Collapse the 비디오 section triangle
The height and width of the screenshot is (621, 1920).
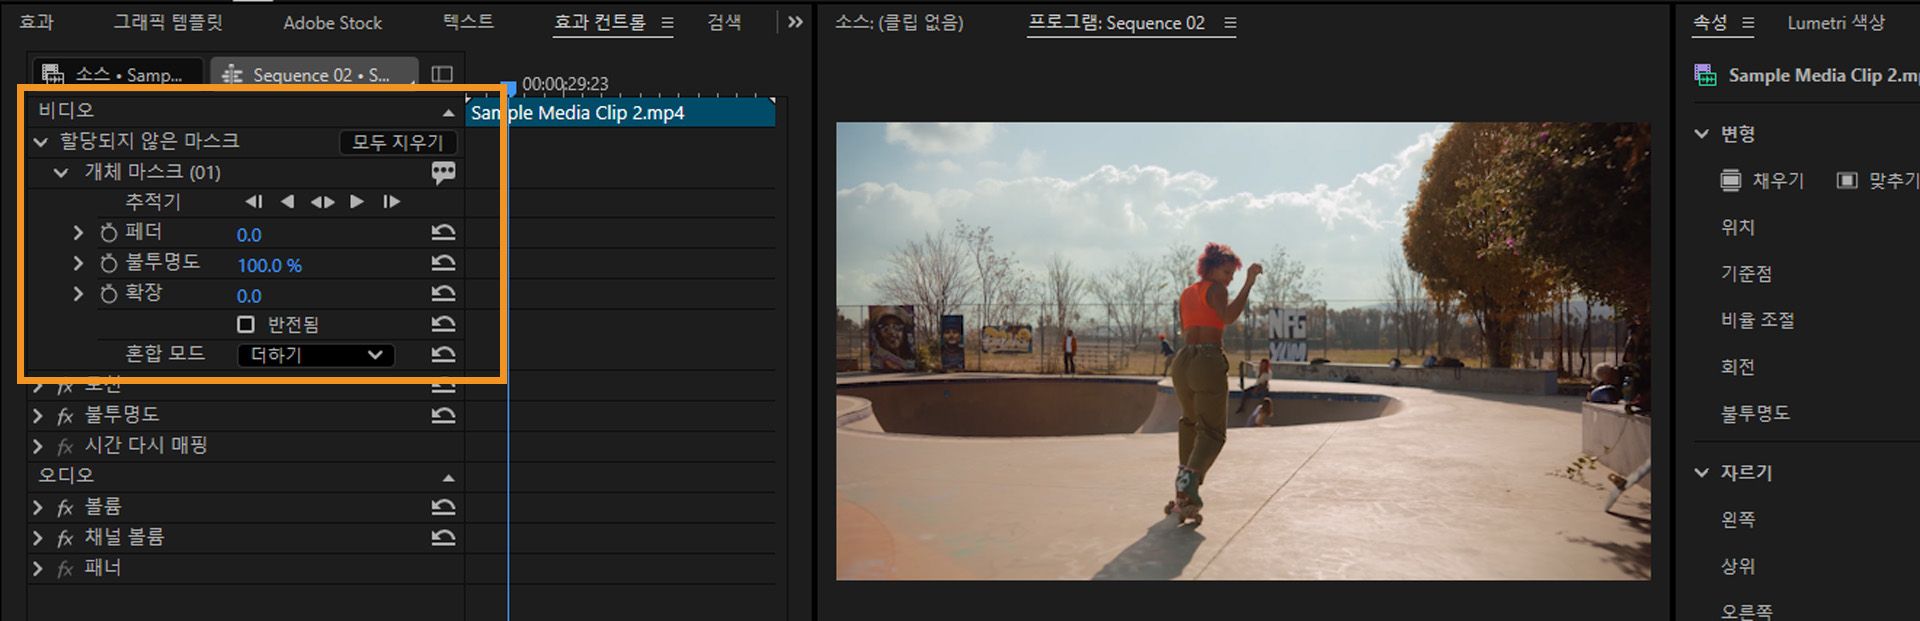[x=448, y=113]
